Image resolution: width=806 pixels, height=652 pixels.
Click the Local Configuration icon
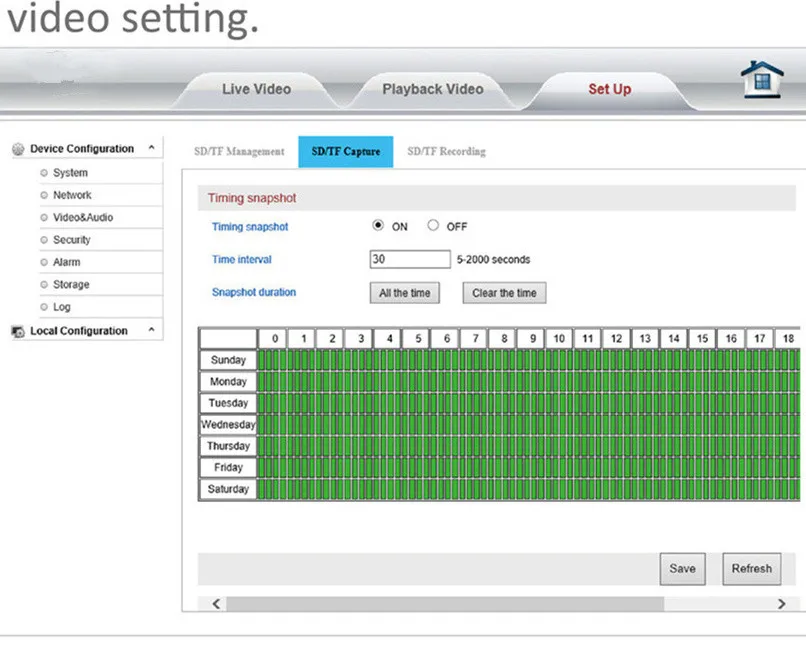(18, 332)
